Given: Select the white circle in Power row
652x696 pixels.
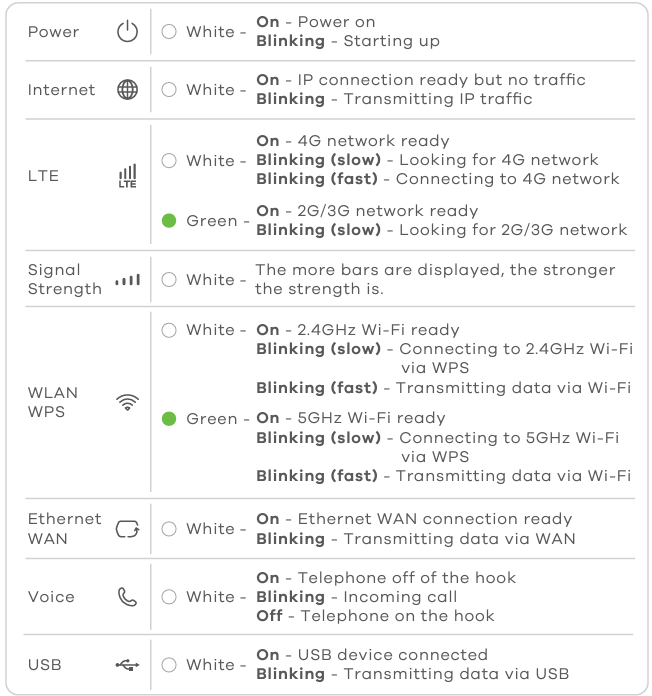Looking at the screenshot, I should tap(169, 32).
